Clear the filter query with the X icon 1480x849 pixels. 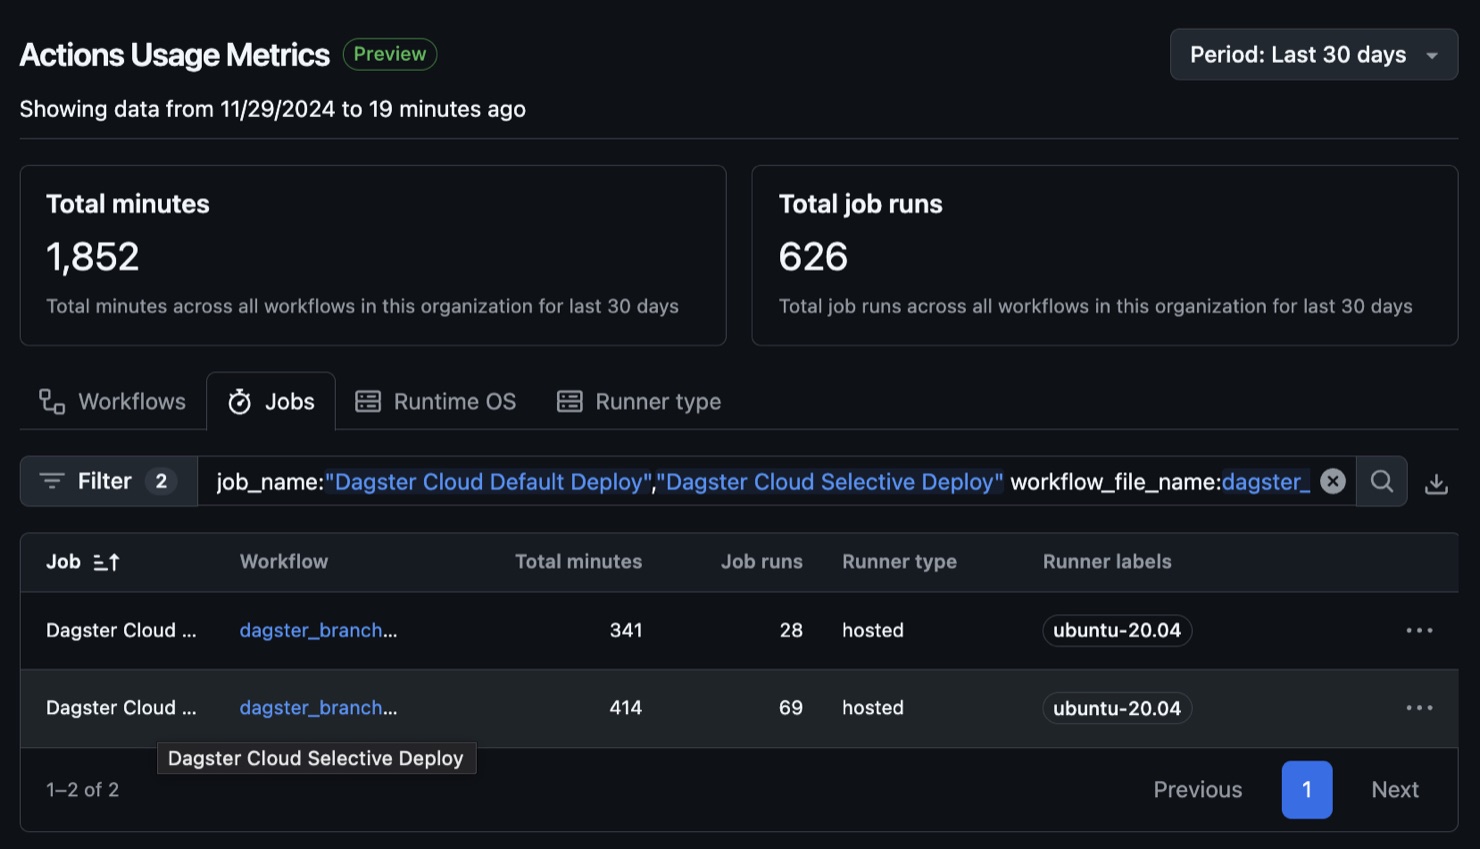(x=1333, y=481)
